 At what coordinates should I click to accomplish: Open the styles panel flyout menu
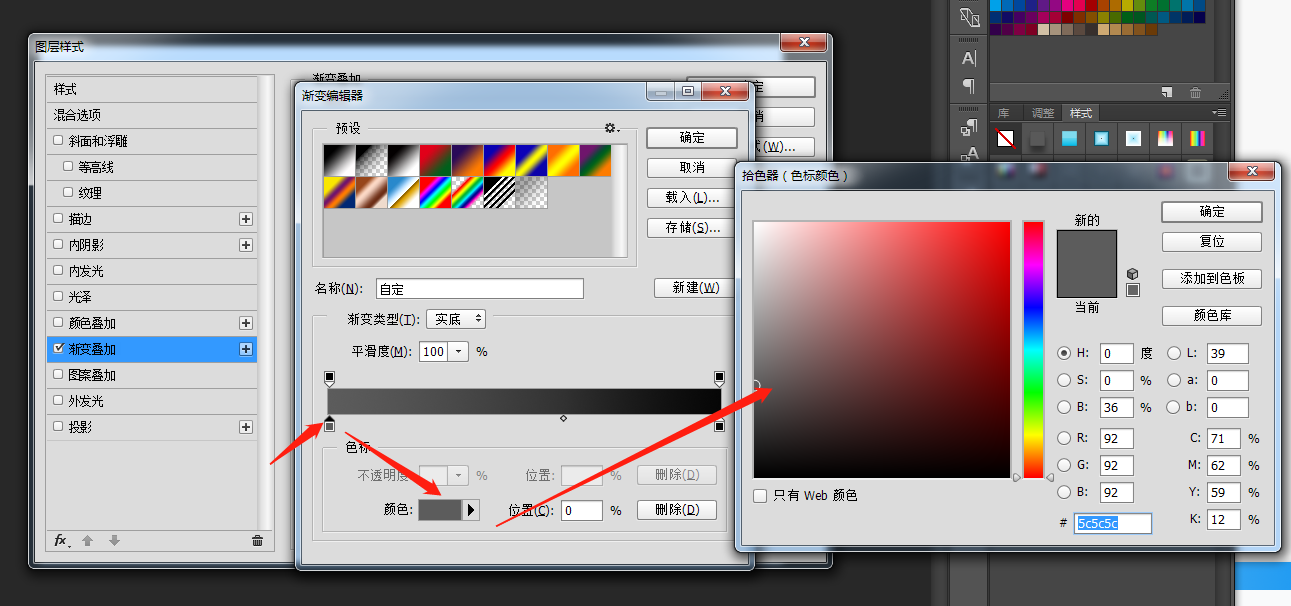[x=1218, y=113]
